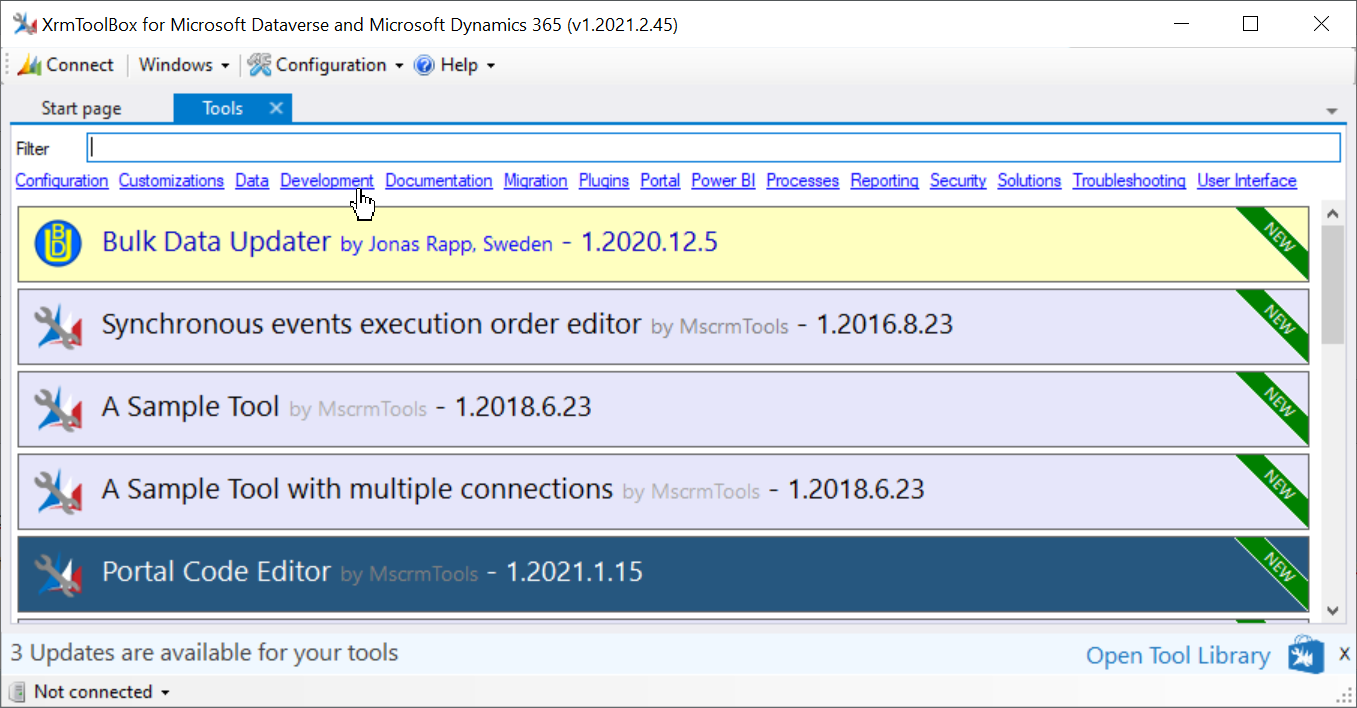The image size is (1357, 708).
Task: Click the Connect button
Action: click(66, 65)
